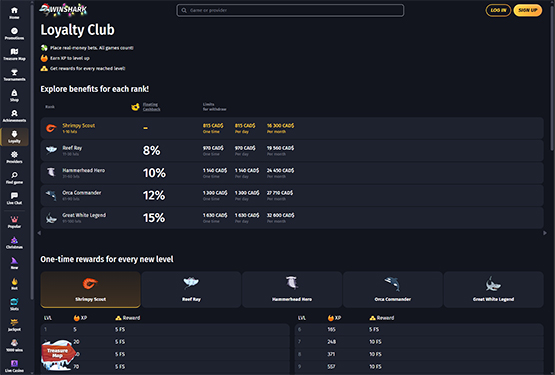Open the Christmas games category

pos(14,243)
